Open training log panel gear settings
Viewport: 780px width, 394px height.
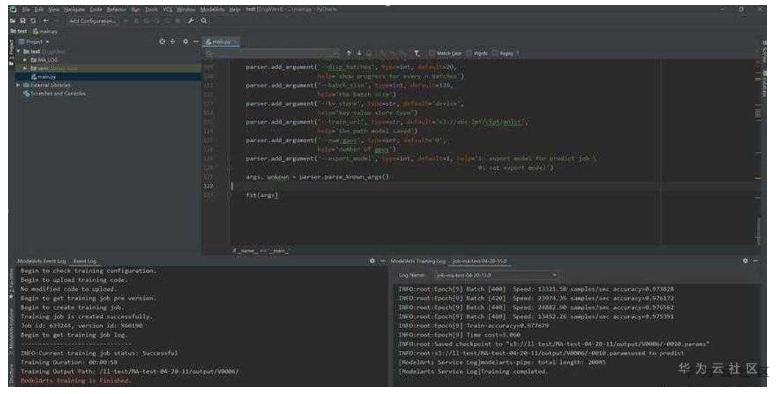745,261
